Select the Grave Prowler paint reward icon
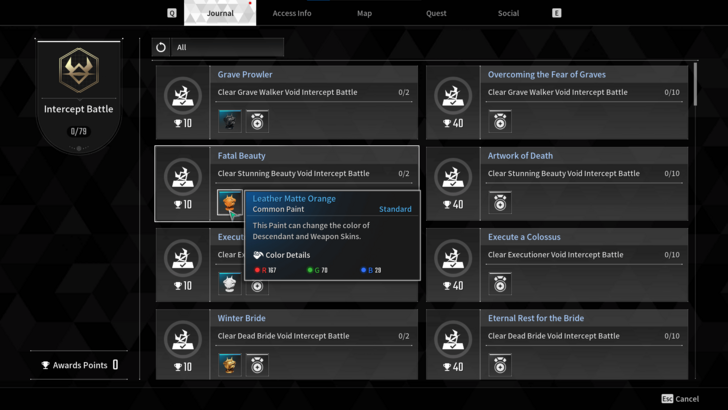The image size is (728, 410). coord(230,121)
